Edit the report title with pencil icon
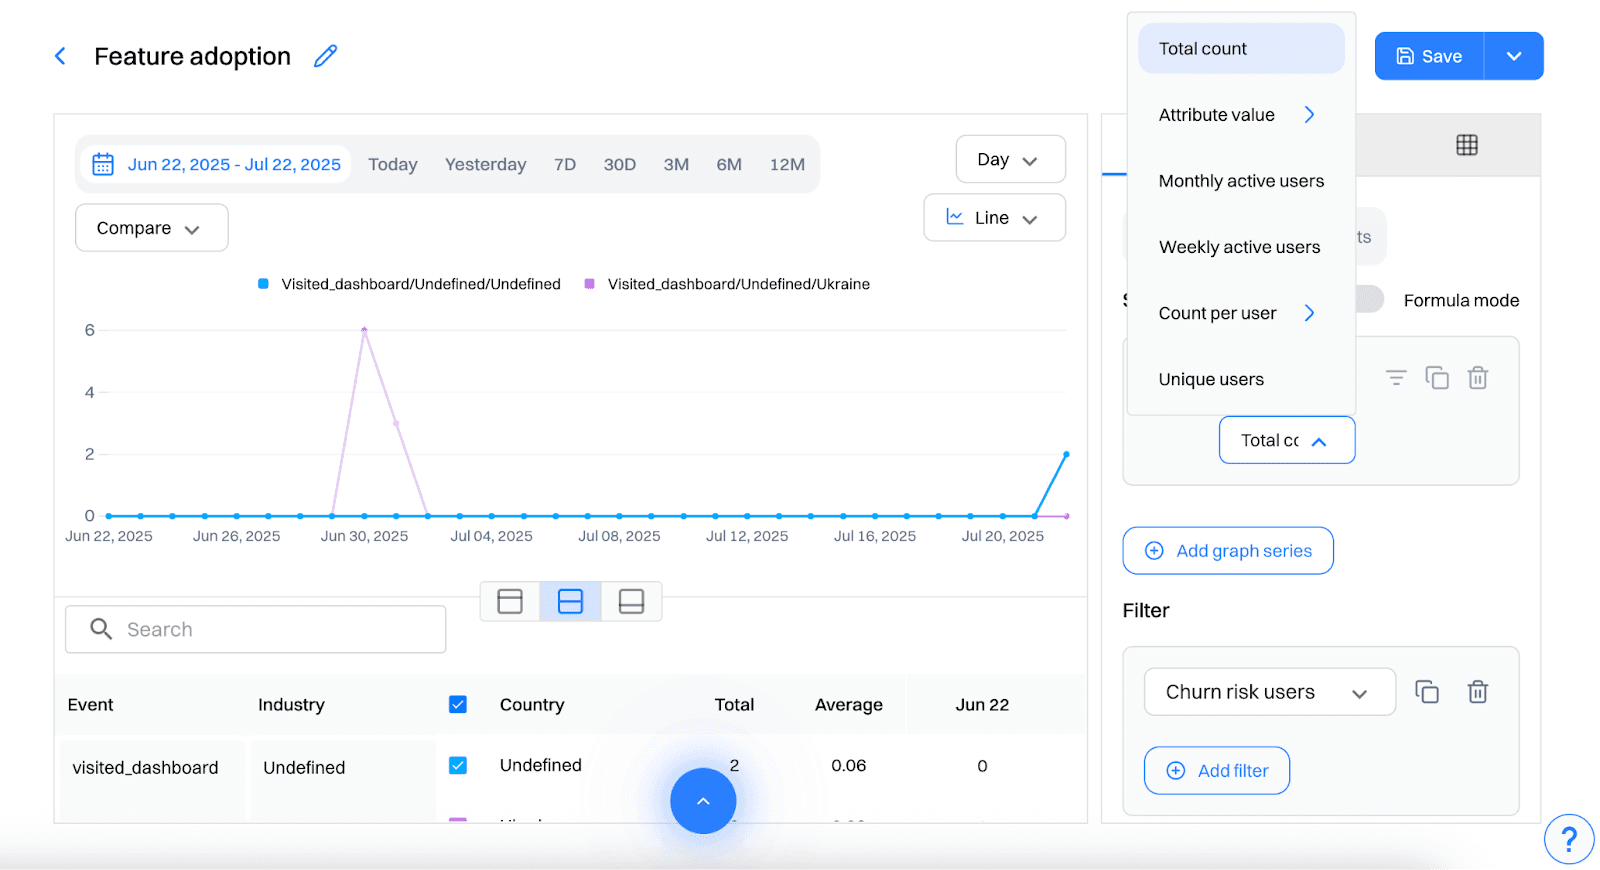 [x=325, y=56]
